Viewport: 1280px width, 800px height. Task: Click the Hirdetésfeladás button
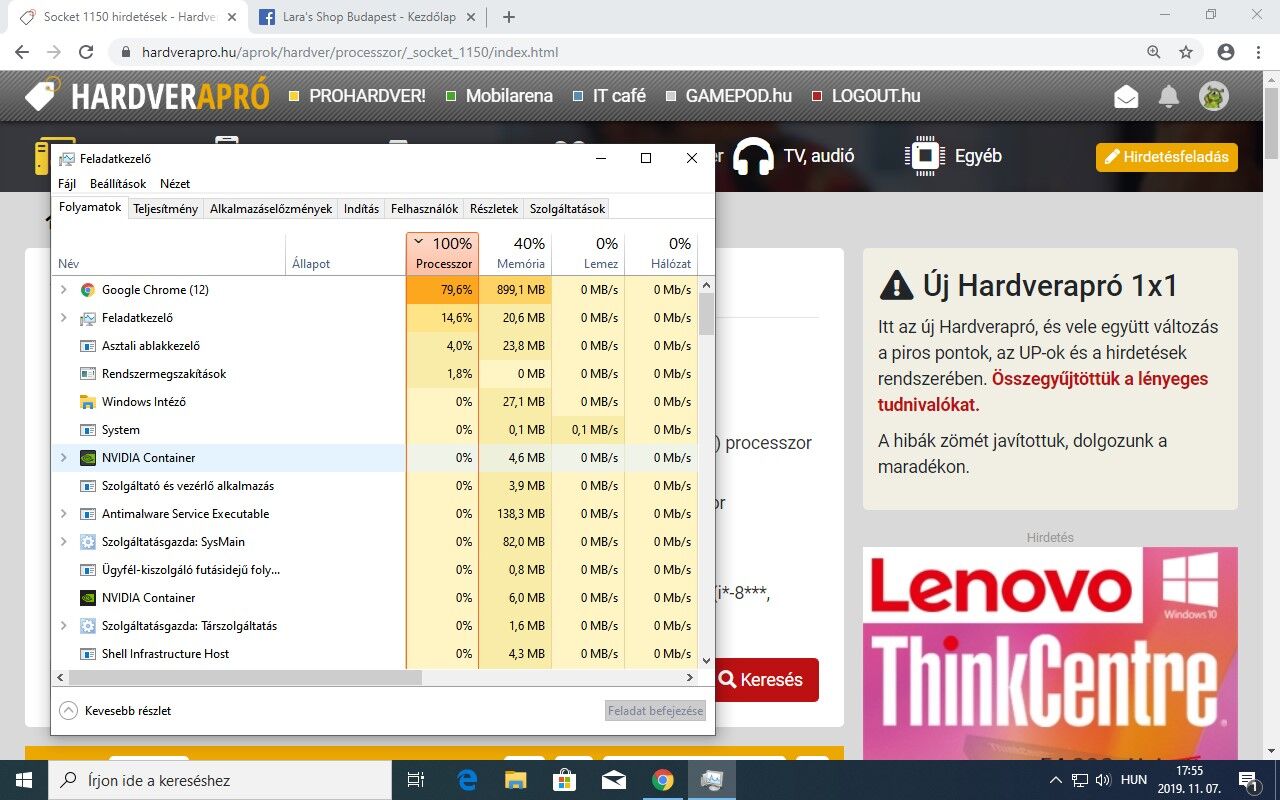(x=1167, y=157)
